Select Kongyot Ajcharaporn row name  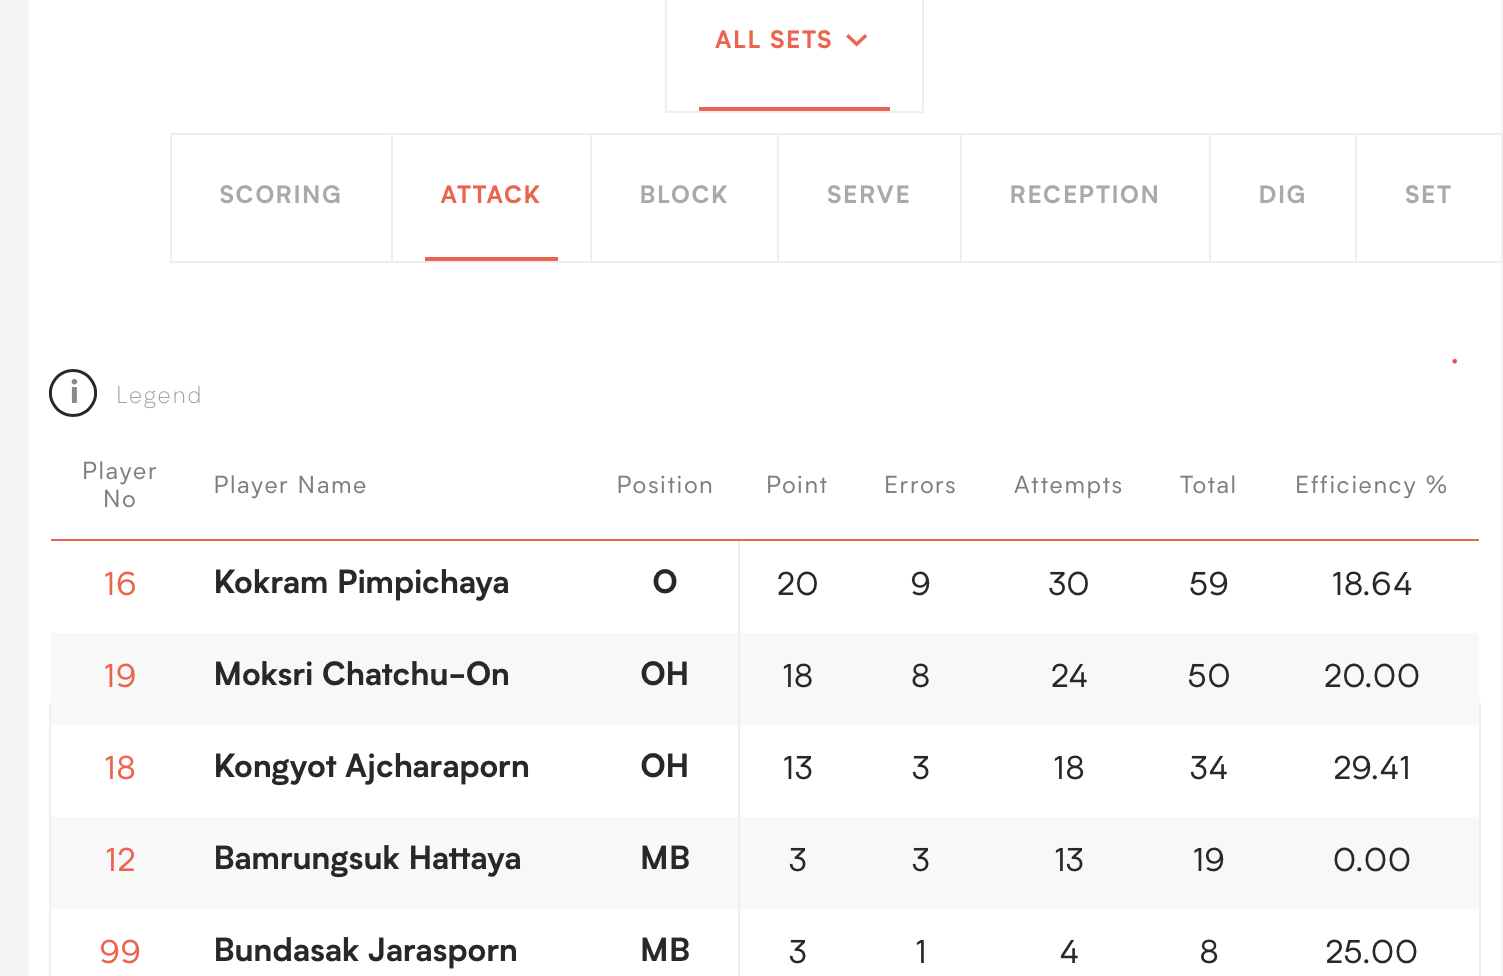[371, 767]
